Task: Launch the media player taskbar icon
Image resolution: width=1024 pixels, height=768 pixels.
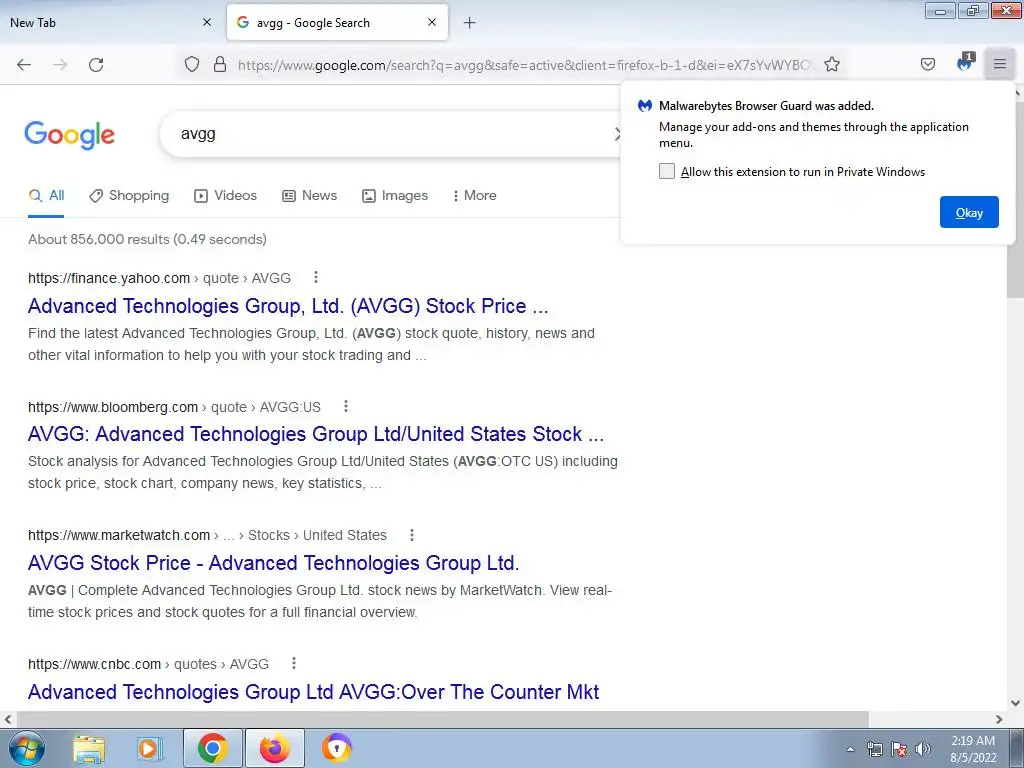Action: [149, 748]
